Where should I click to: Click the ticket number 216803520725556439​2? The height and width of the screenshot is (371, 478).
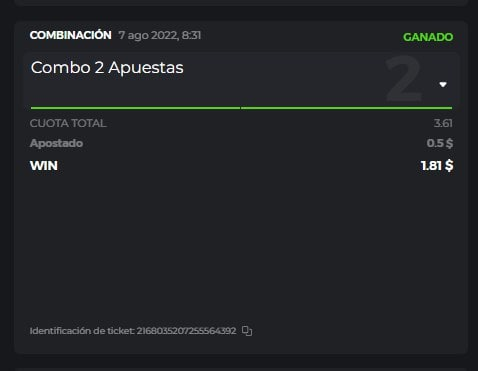186,331
